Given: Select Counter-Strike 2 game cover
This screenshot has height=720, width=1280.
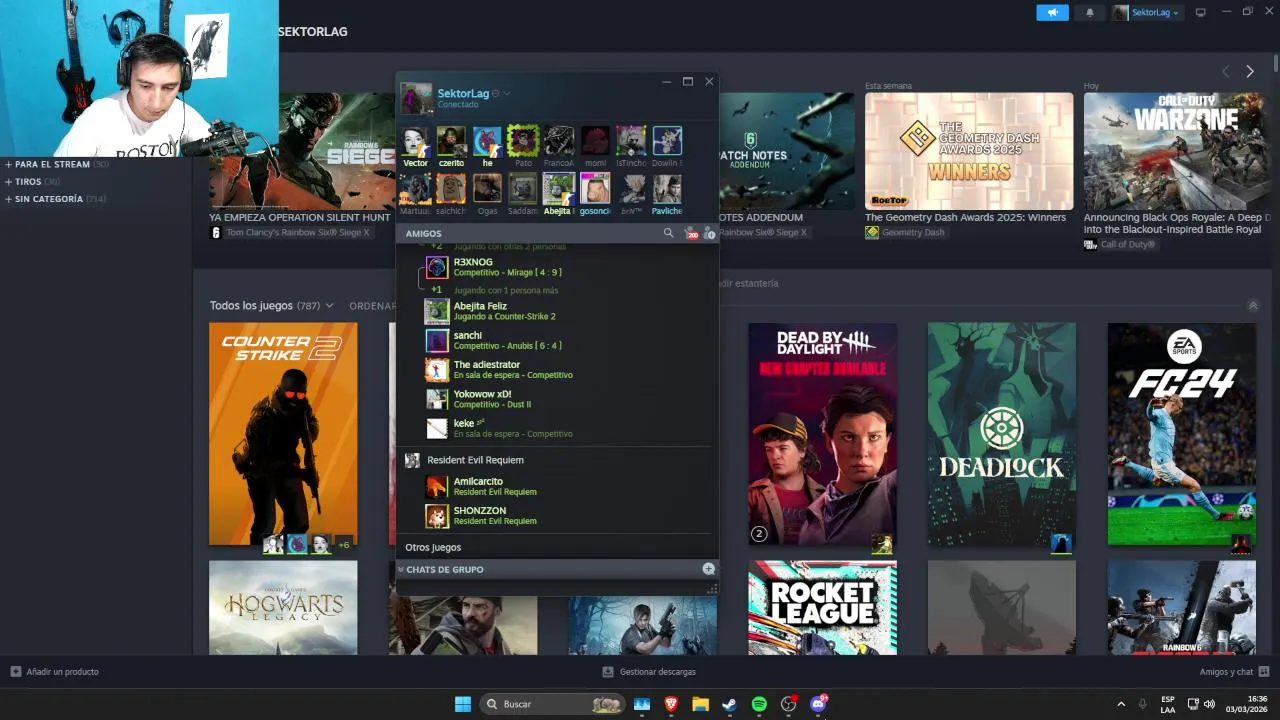Looking at the screenshot, I should 283,434.
